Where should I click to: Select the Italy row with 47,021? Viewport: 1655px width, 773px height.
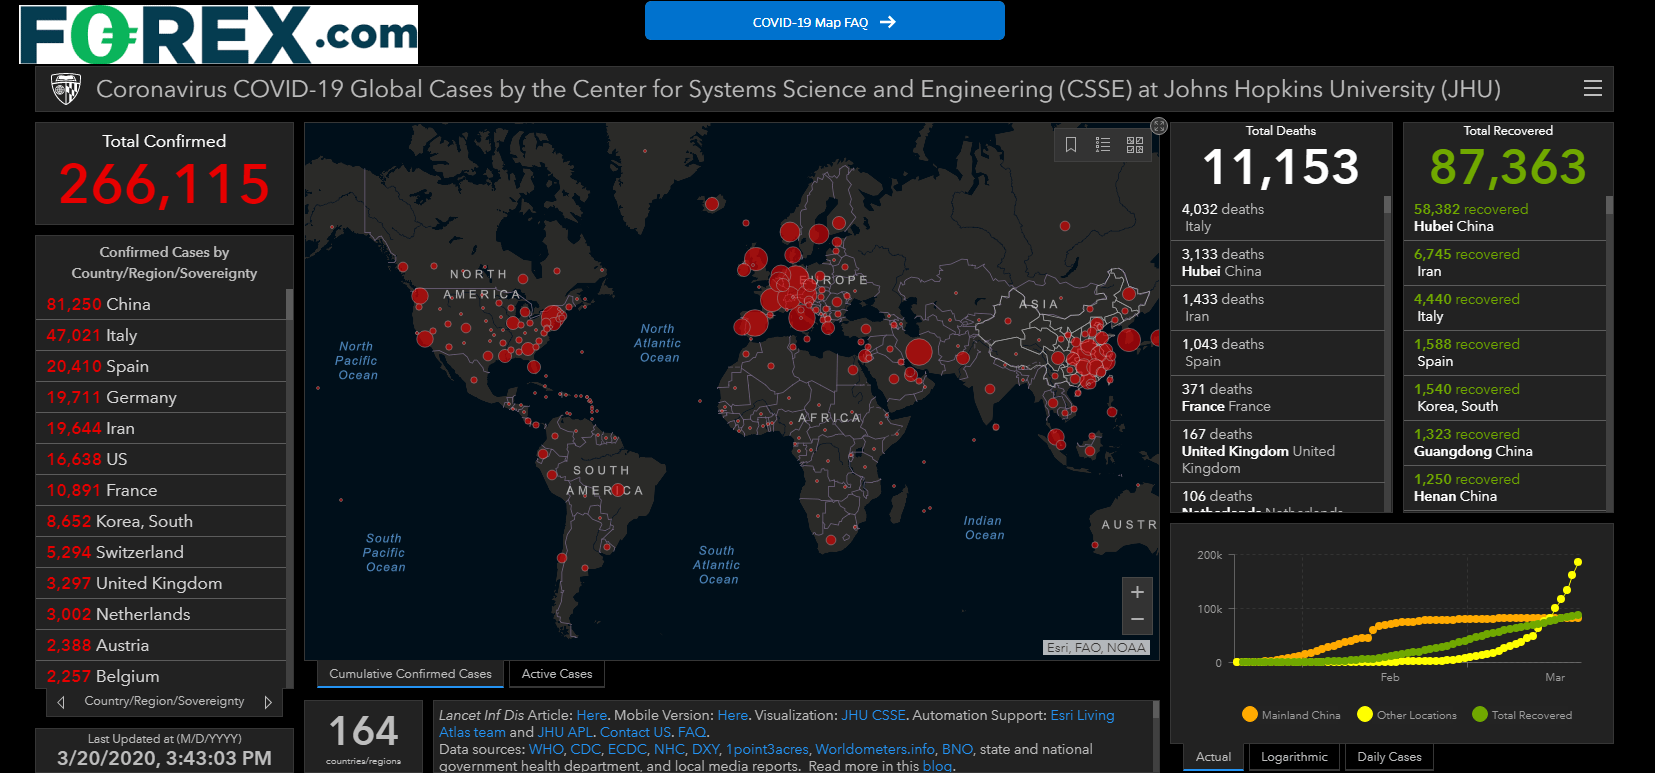[161, 335]
